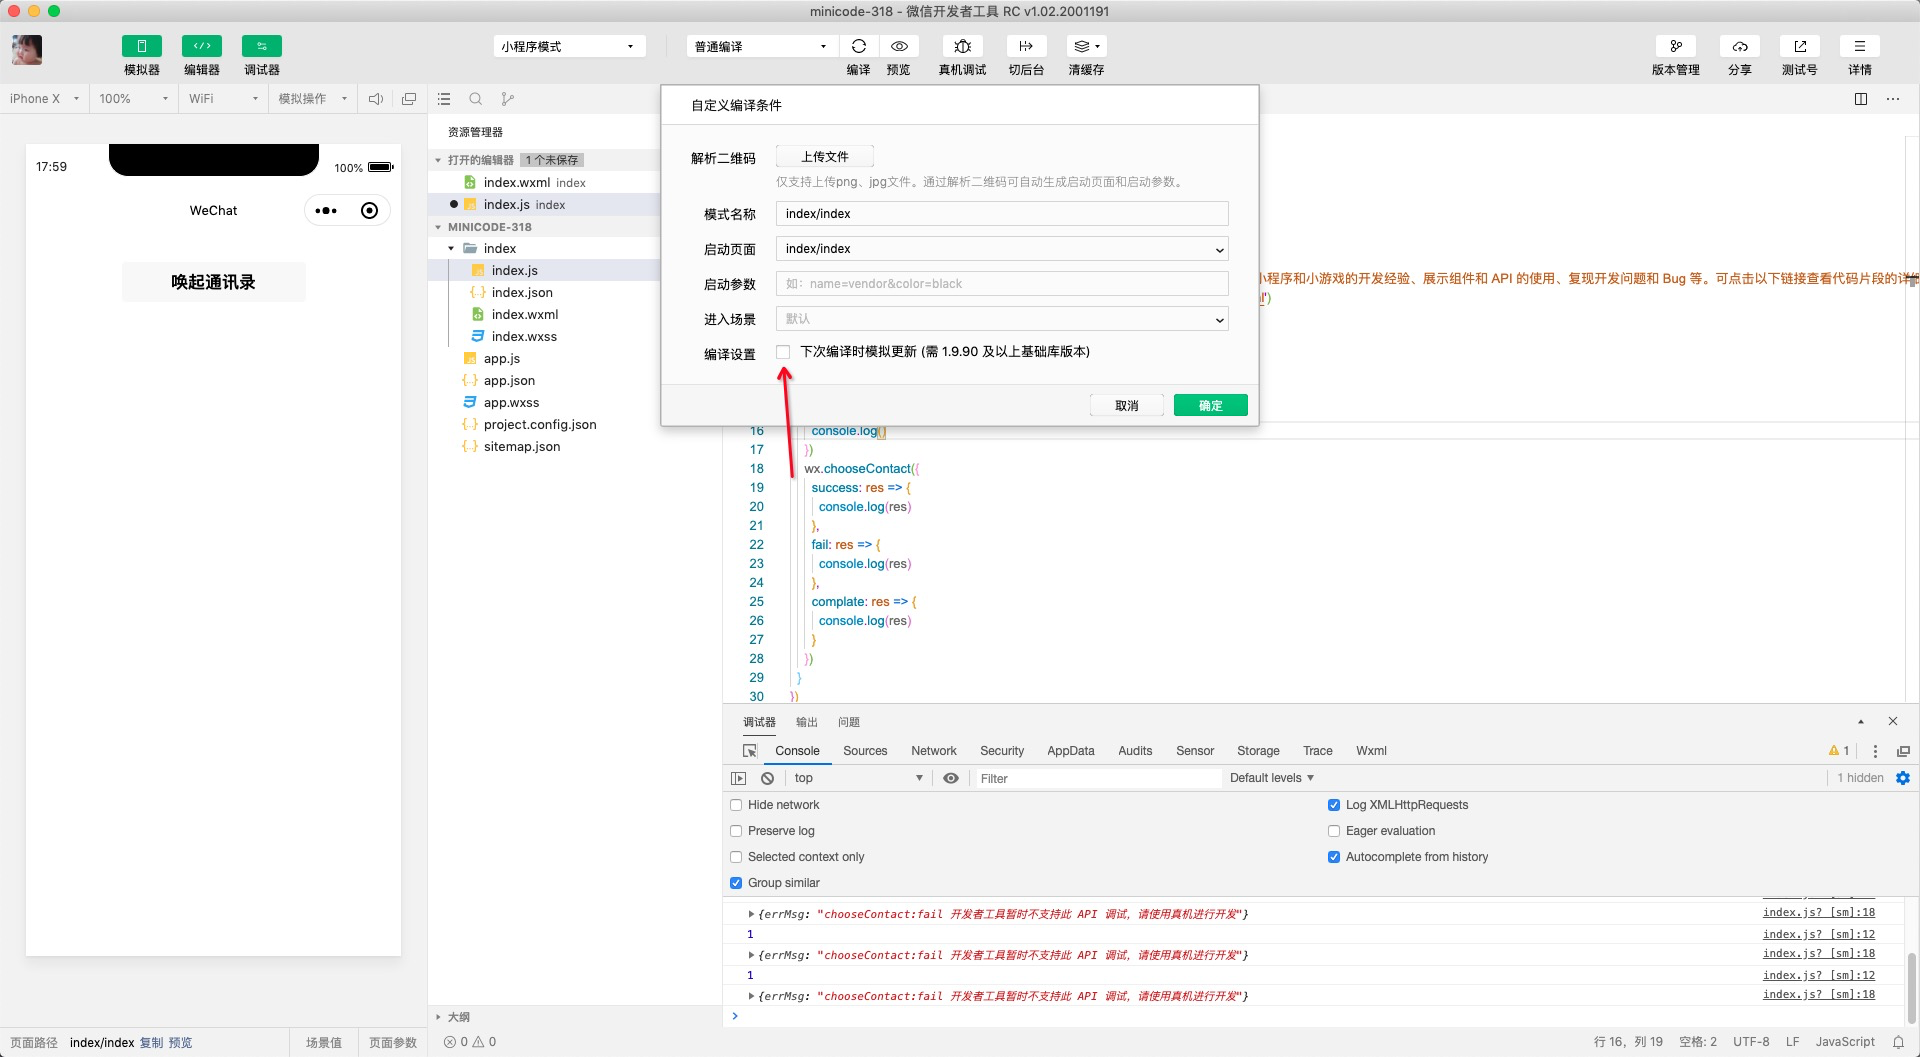The height and width of the screenshot is (1057, 1920).
Task: Open the 进入场景 scene dropdown
Action: (x=1002, y=319)
